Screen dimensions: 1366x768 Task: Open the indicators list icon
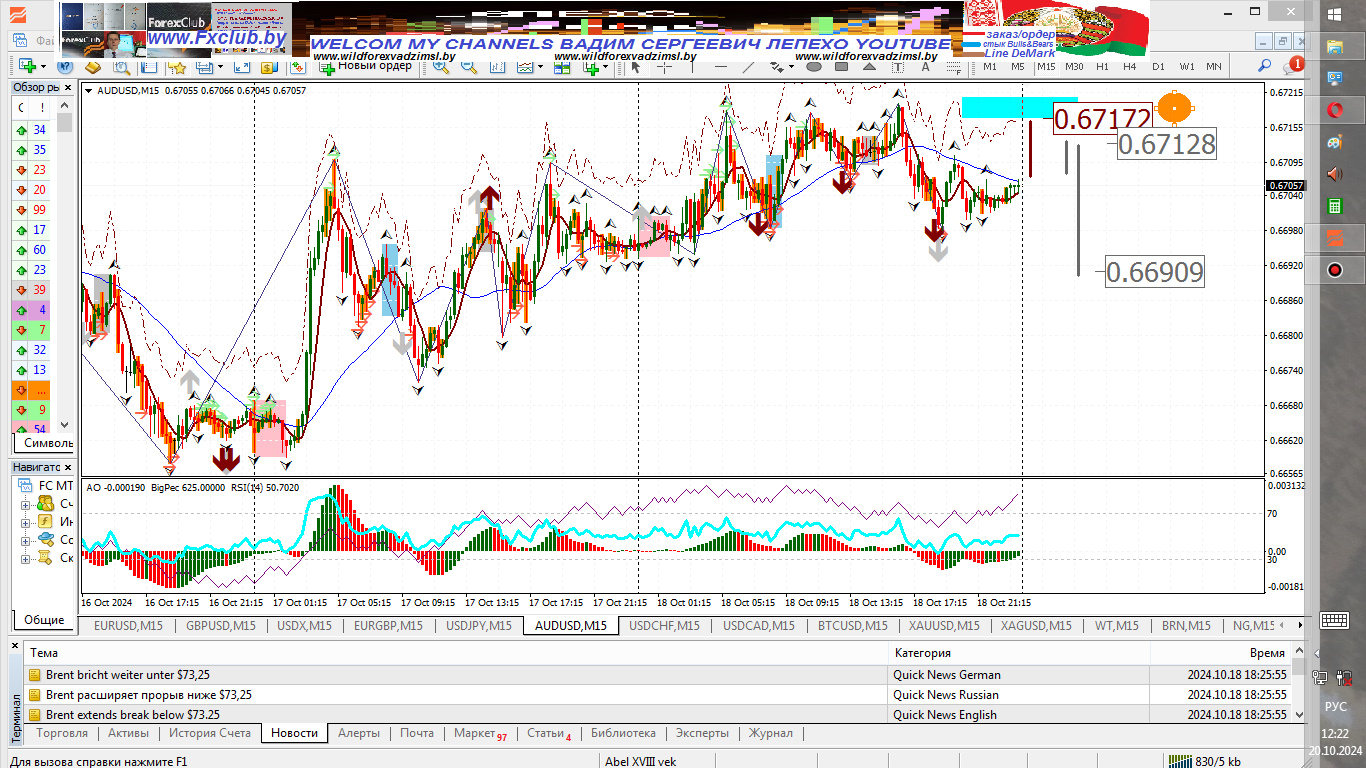[525, 67]
